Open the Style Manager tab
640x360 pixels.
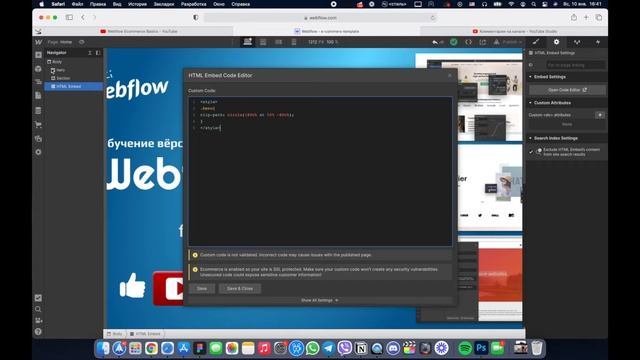coord(577,42)
